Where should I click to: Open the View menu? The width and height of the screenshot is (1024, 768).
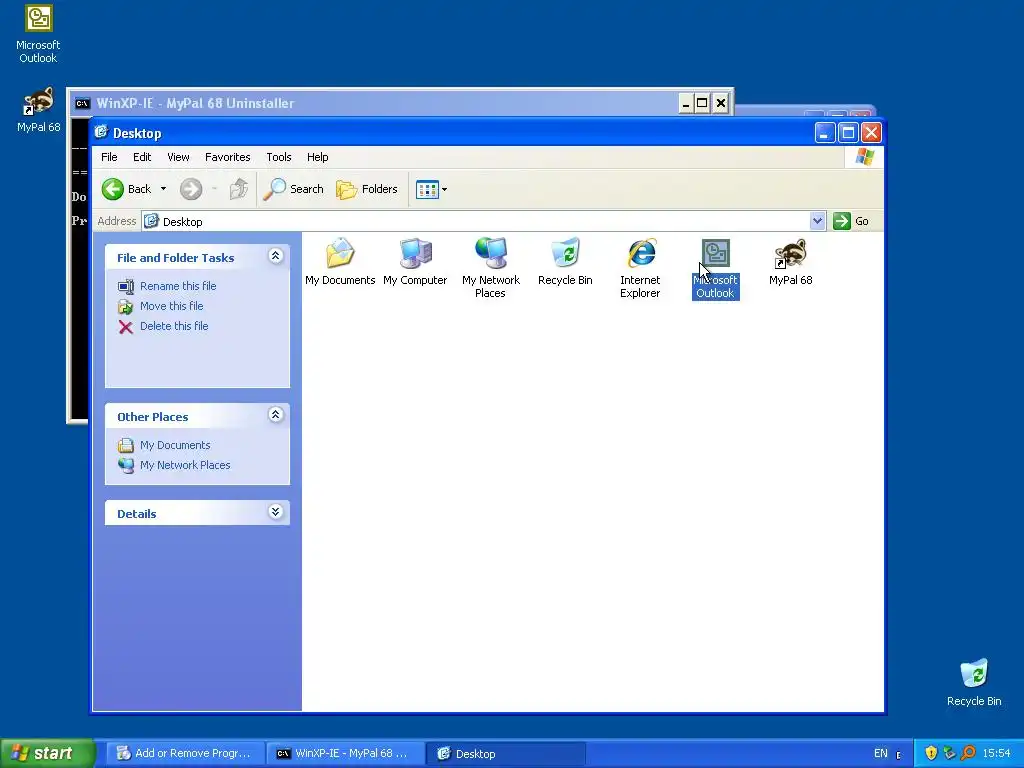click(178, 157)
